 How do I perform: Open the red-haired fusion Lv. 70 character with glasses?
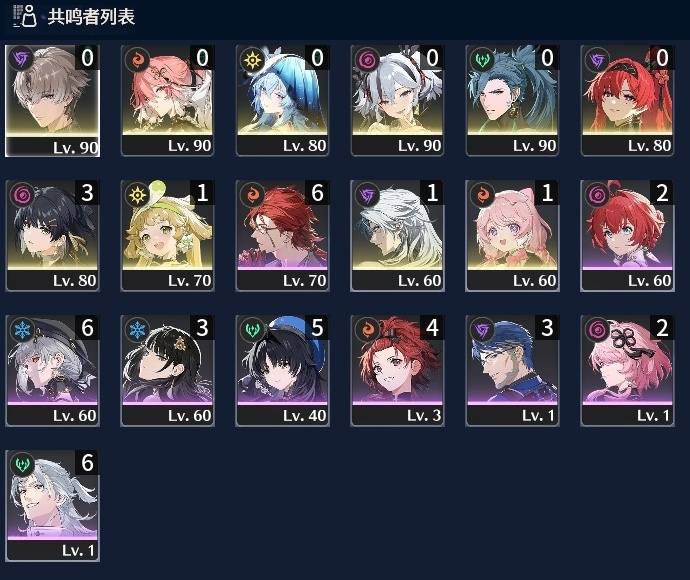point(283,236)
